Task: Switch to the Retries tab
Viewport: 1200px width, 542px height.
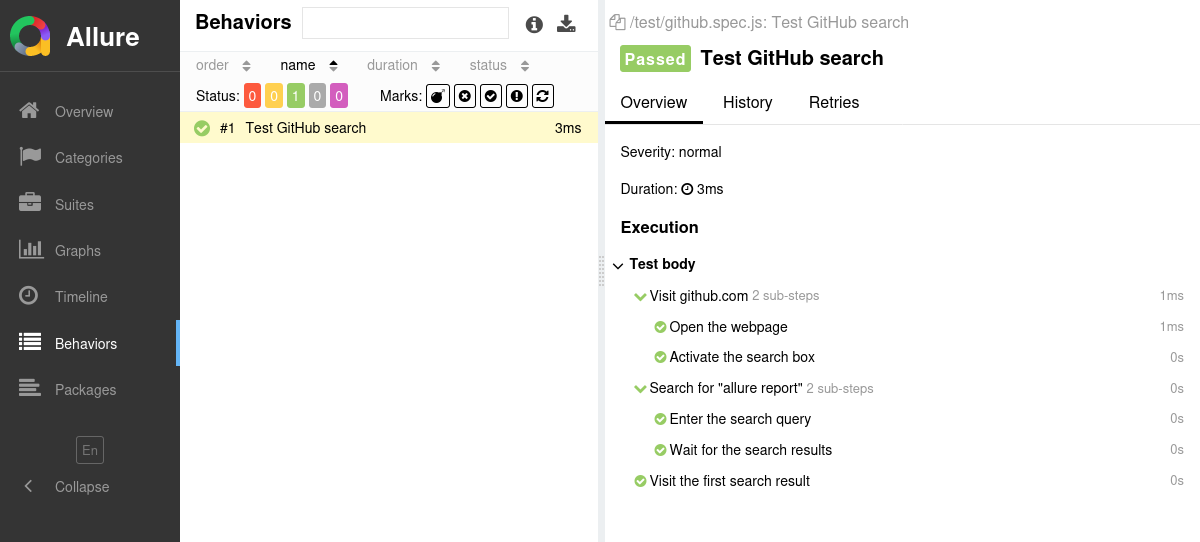Action: coord(833,102)
